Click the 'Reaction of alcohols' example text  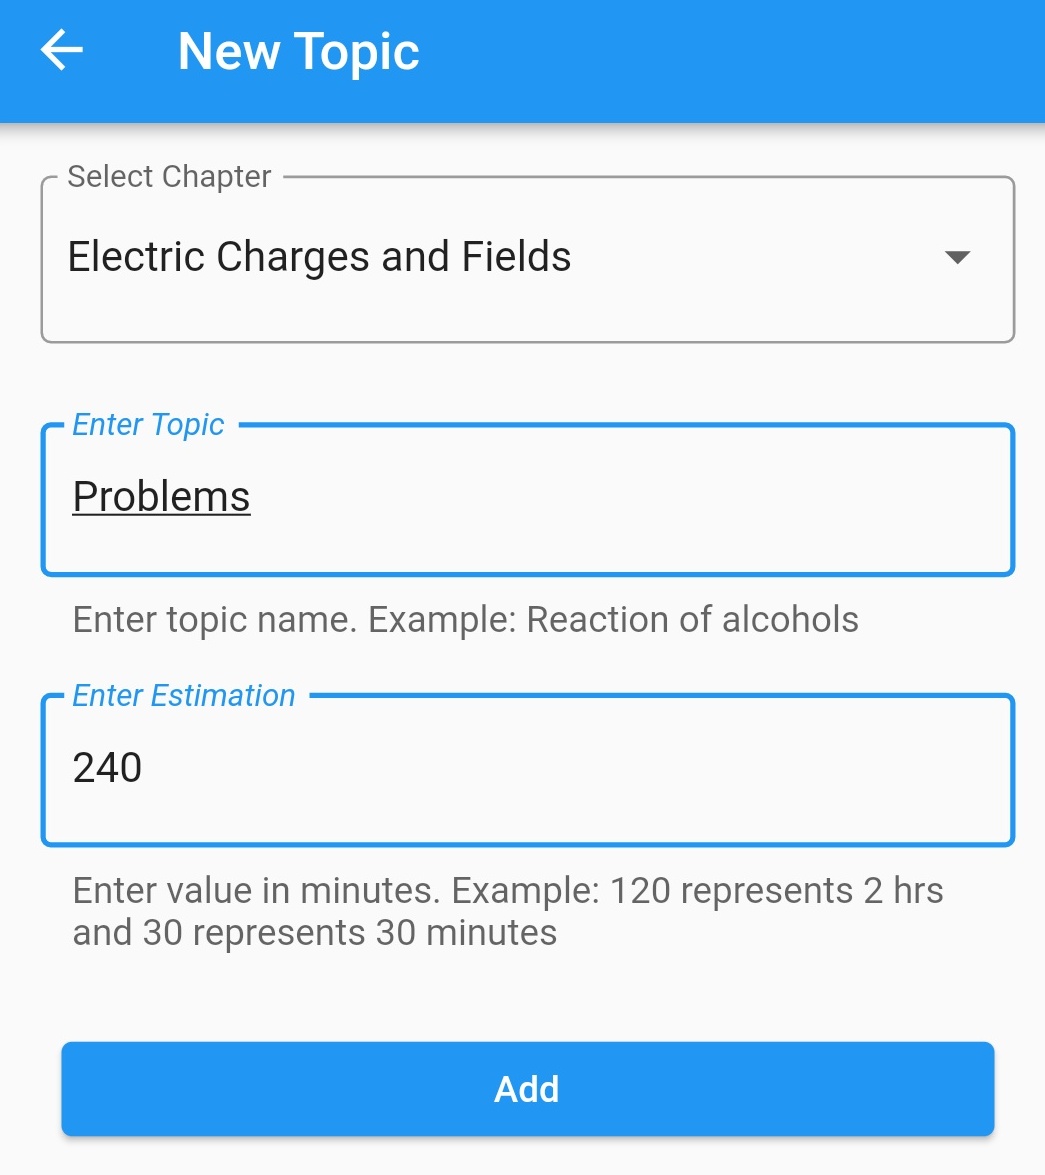pos(692,620)
